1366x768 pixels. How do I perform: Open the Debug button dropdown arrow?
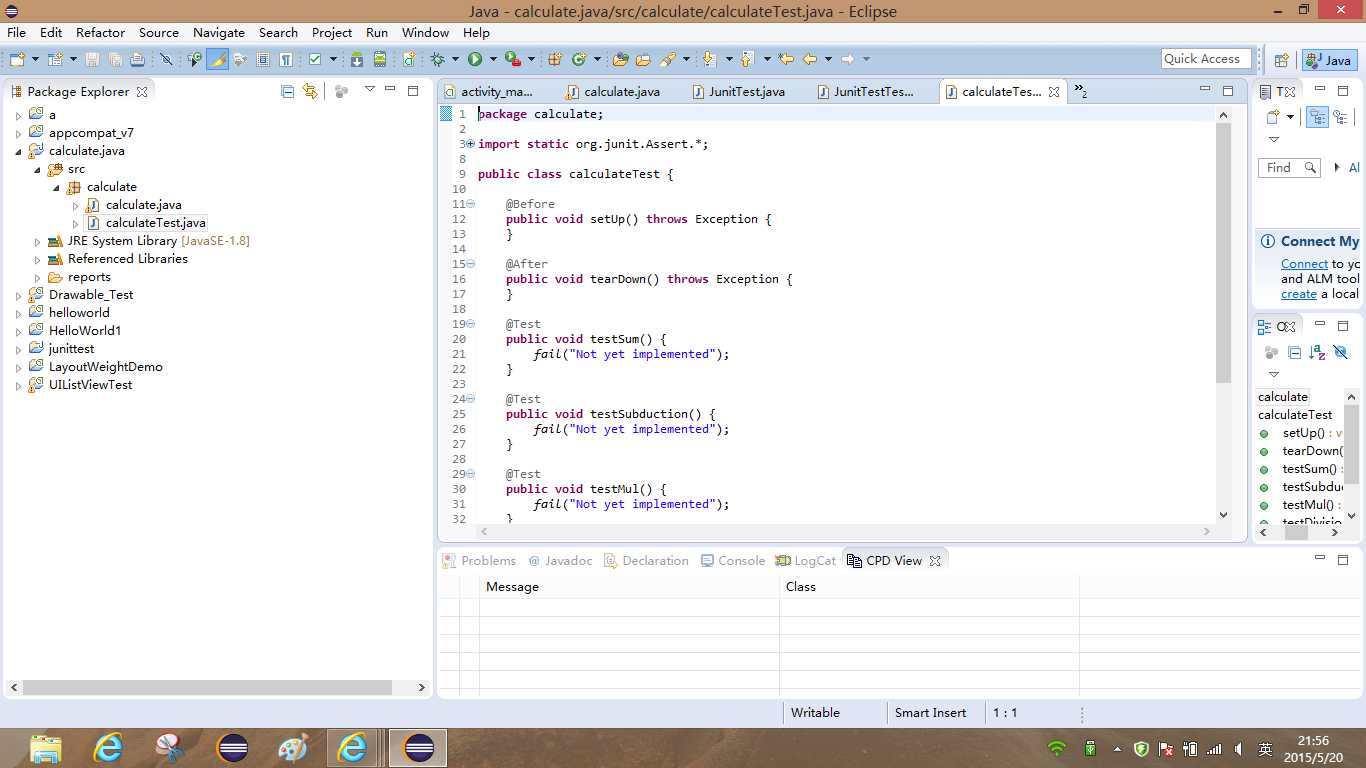click(x=455, y=60)
